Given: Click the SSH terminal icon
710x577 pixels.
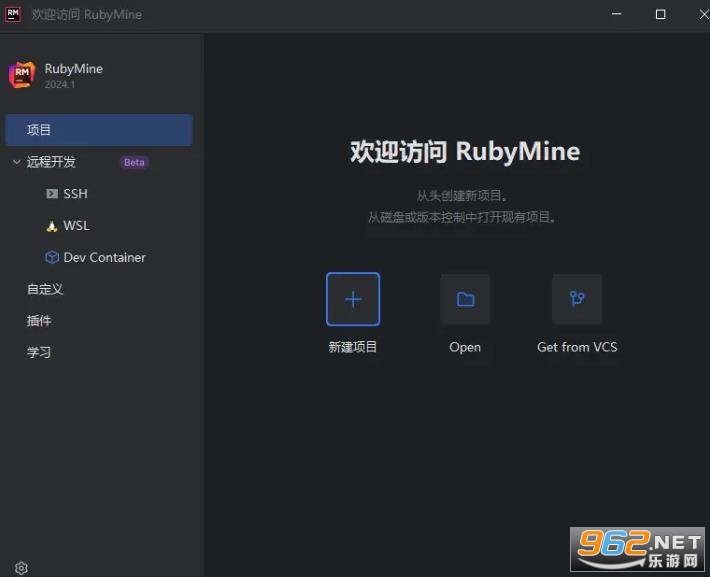Looking at the screenshot, I should pyautogui.click(x=52, y=194).
